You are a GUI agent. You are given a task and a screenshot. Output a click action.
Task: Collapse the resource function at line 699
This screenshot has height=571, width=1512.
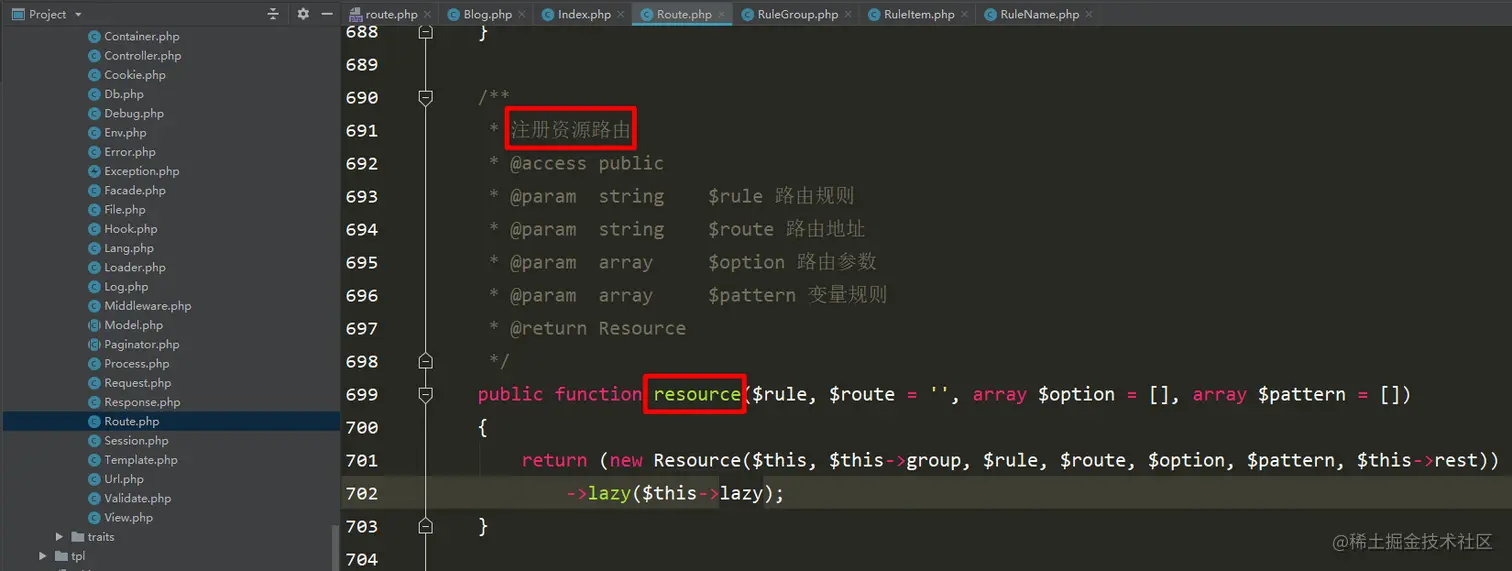pyautogui.click(x=425, y=394)
